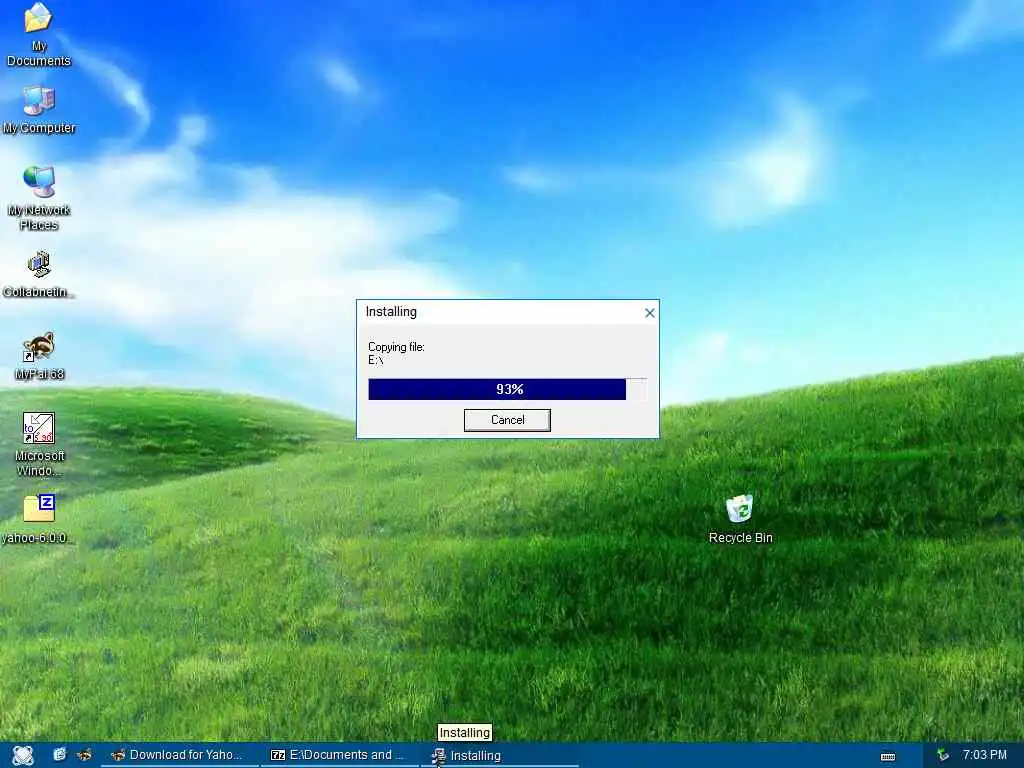Switch to Installing taskbar button
Image resolution: width=1024 pixels, height=768 pixels.
pyautogui.click(x=500, y=756)
